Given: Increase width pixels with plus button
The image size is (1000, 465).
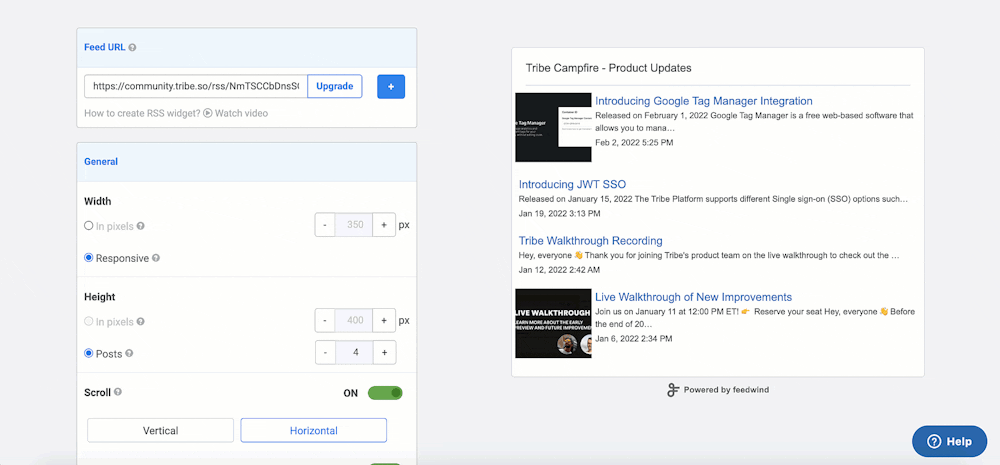Looking at the screenshot, I should pyautogui.click(x=384, y=225).
